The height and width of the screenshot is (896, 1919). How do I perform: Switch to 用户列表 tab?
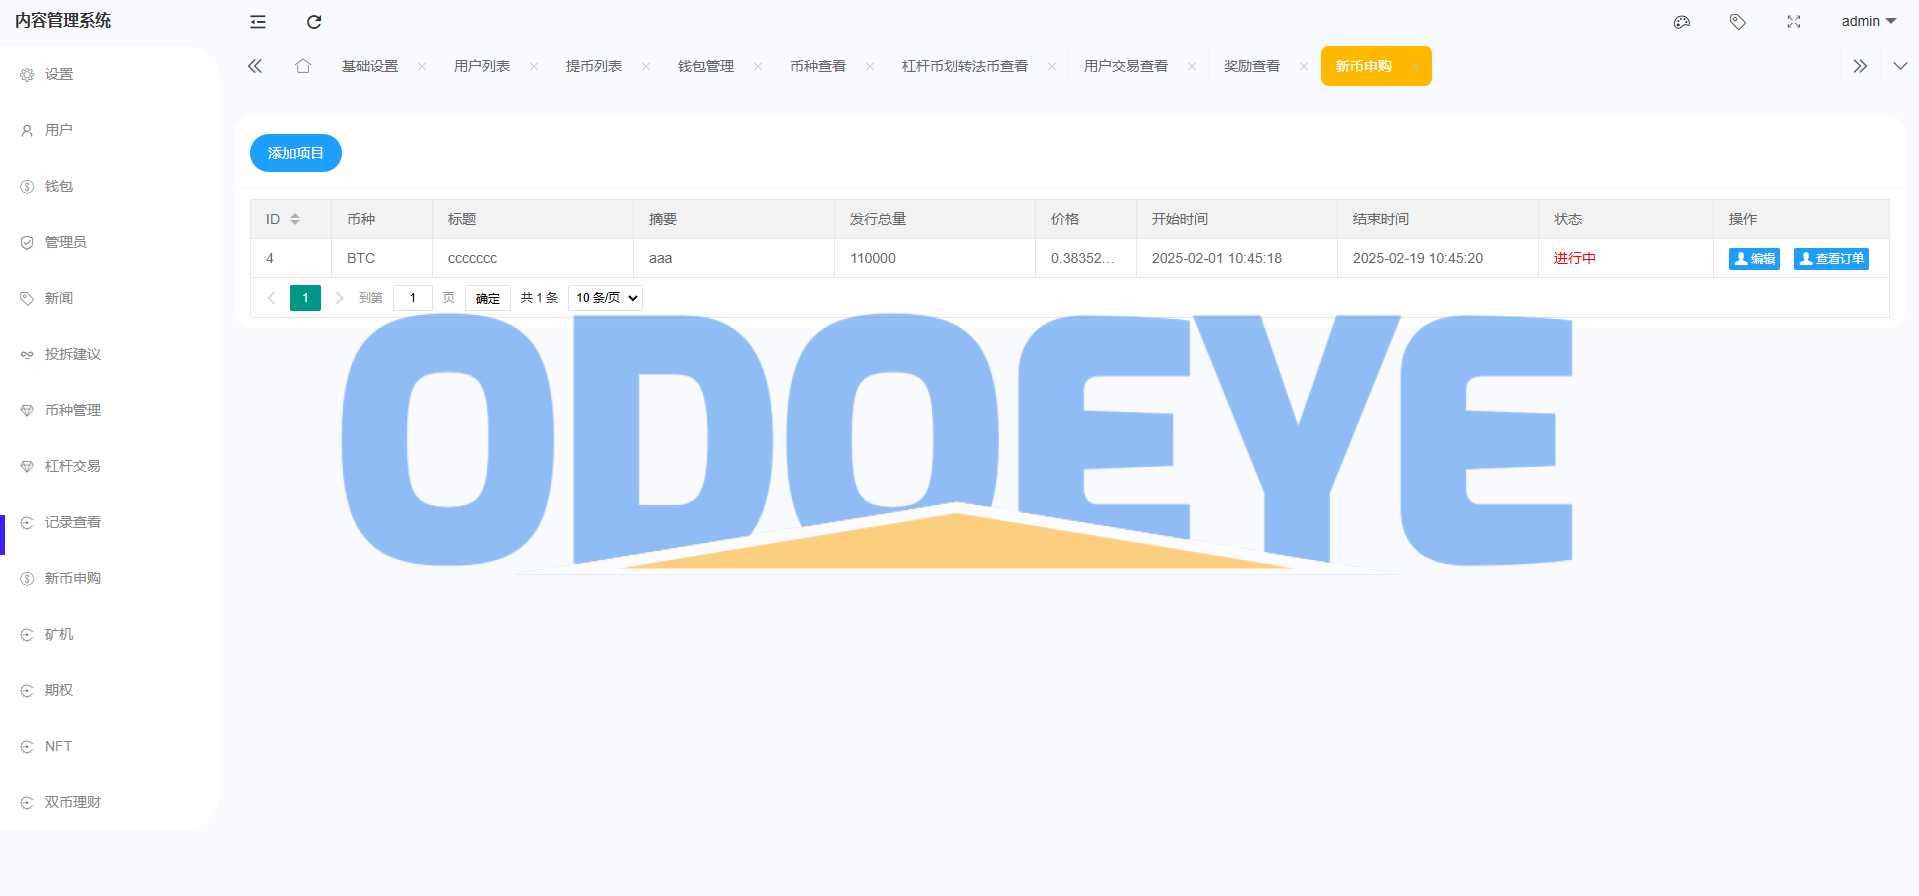pos(482,66)
